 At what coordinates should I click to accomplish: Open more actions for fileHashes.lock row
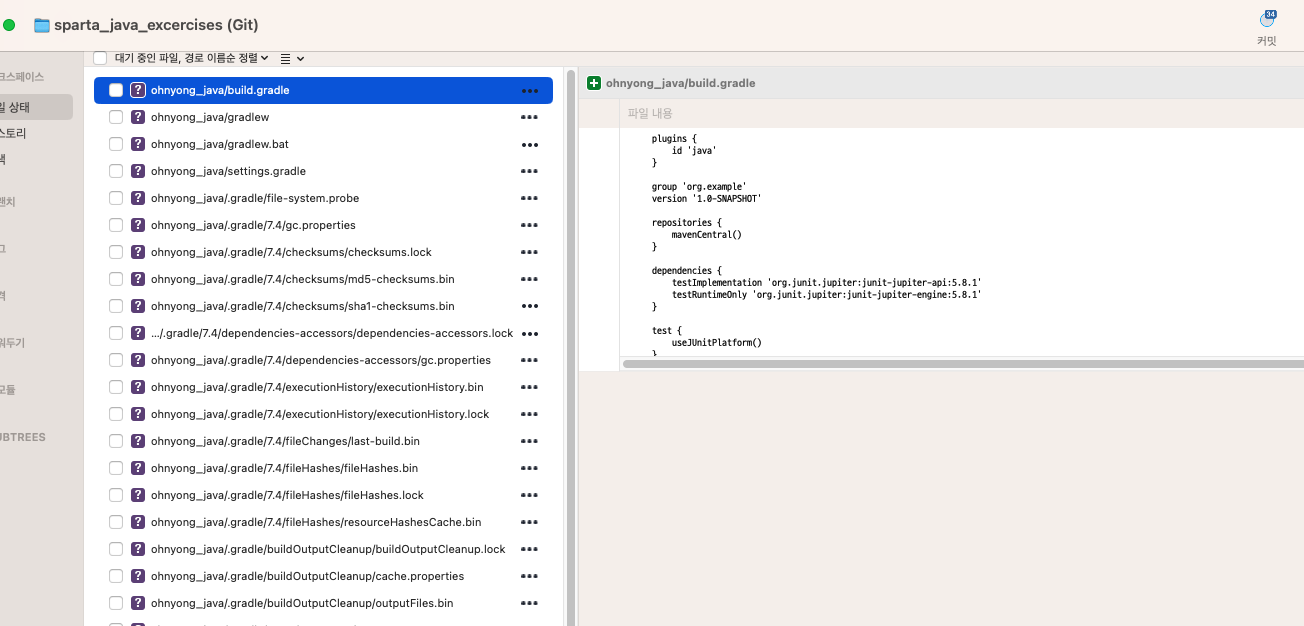pos(530,496)
